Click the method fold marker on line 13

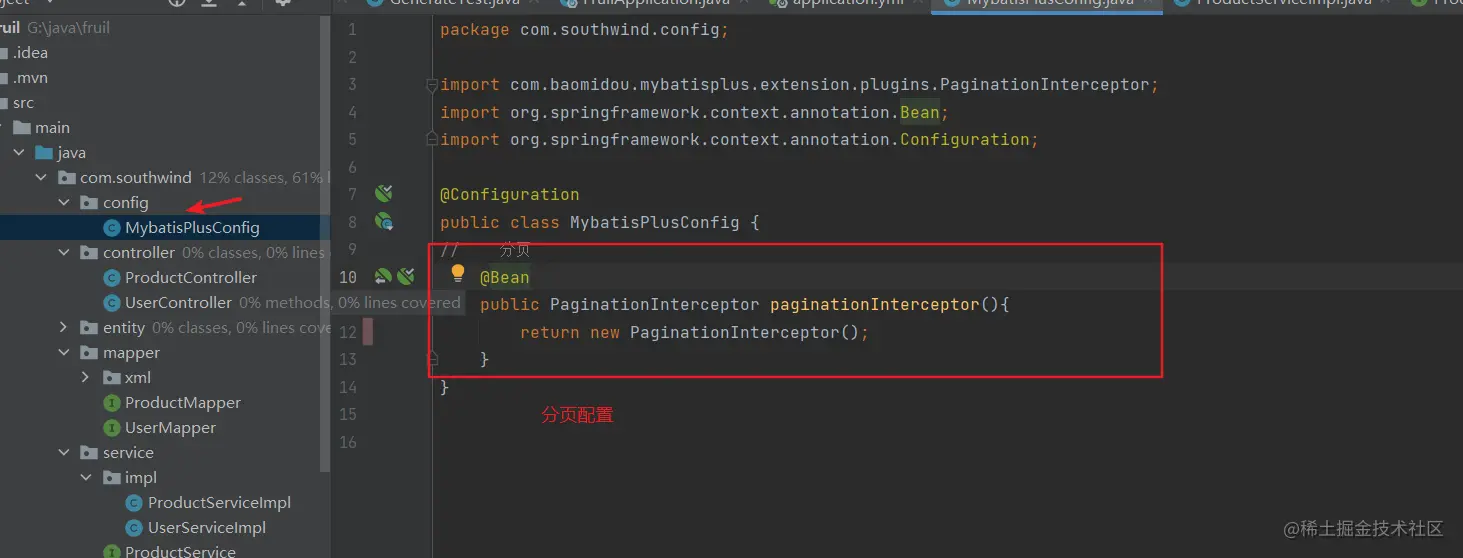(432, 357)
